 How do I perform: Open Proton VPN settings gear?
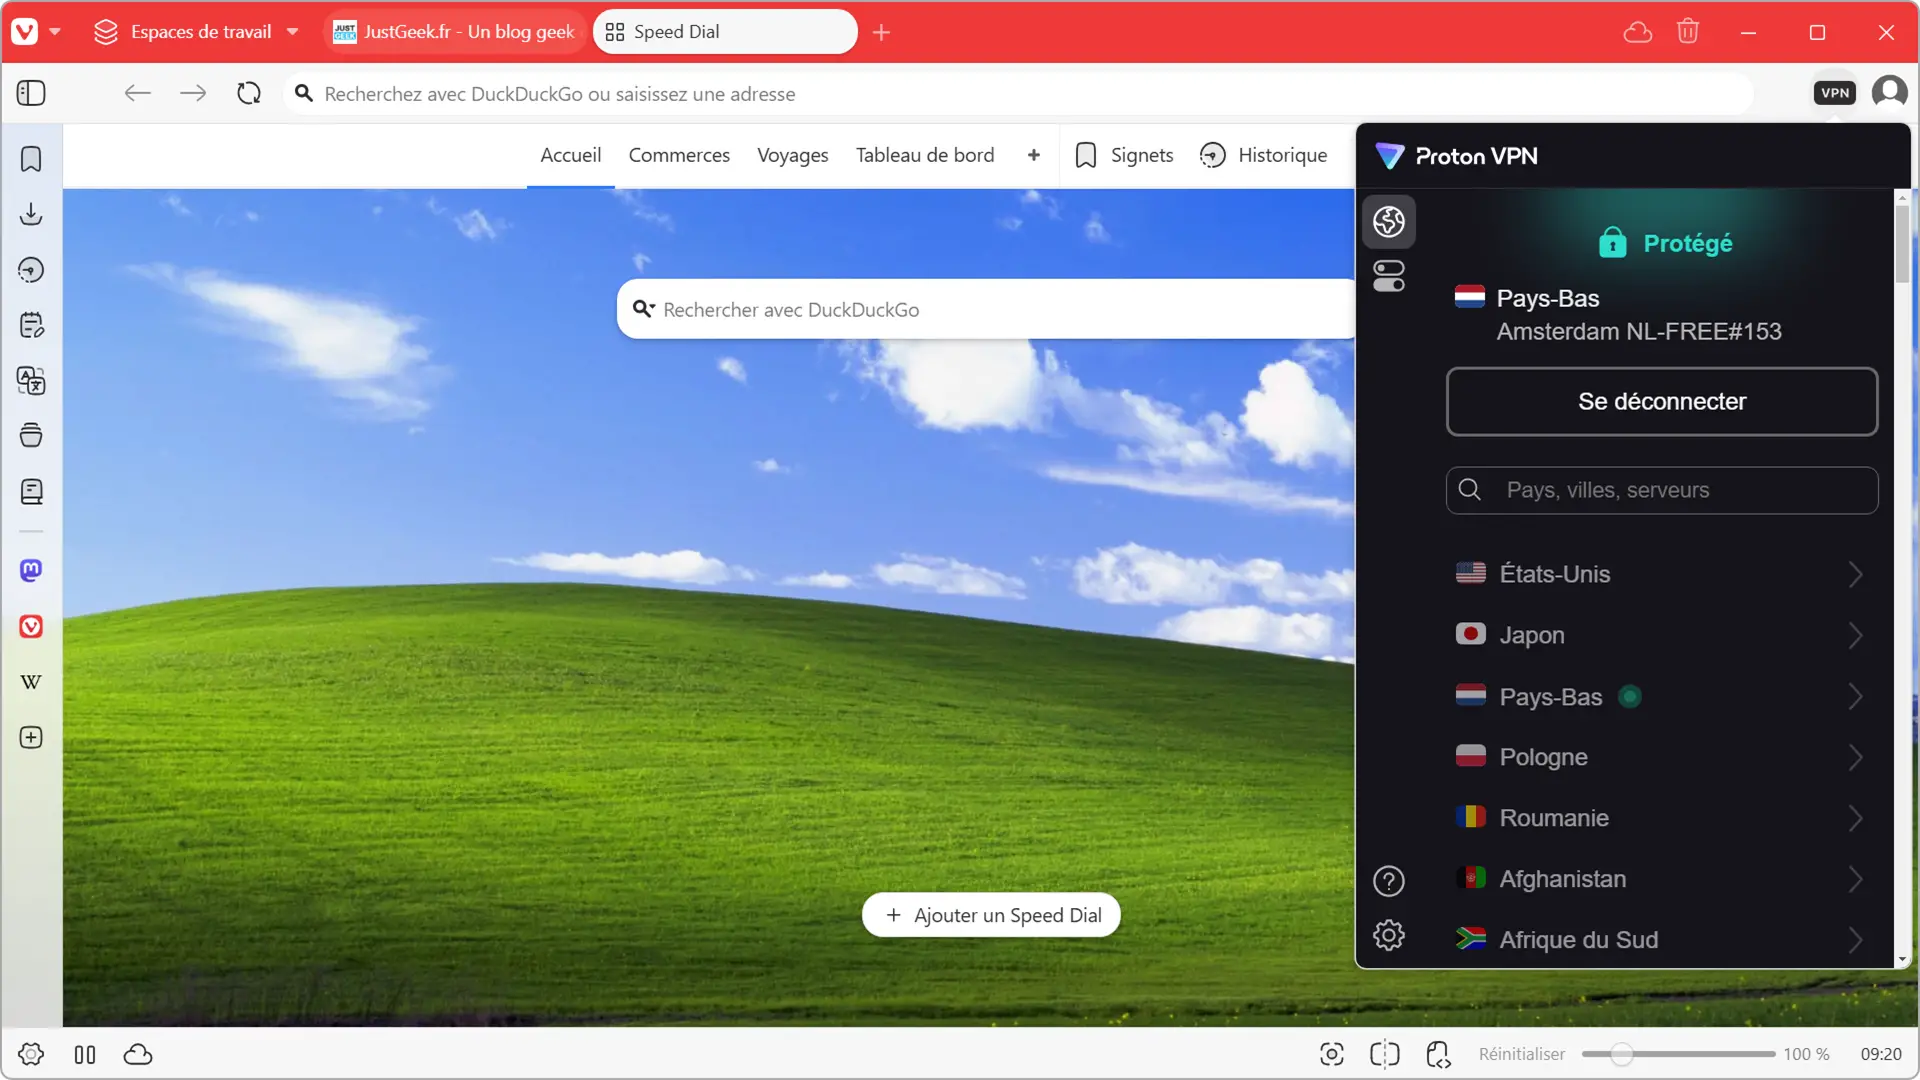pyautogui.click(x=1389, y=935)
